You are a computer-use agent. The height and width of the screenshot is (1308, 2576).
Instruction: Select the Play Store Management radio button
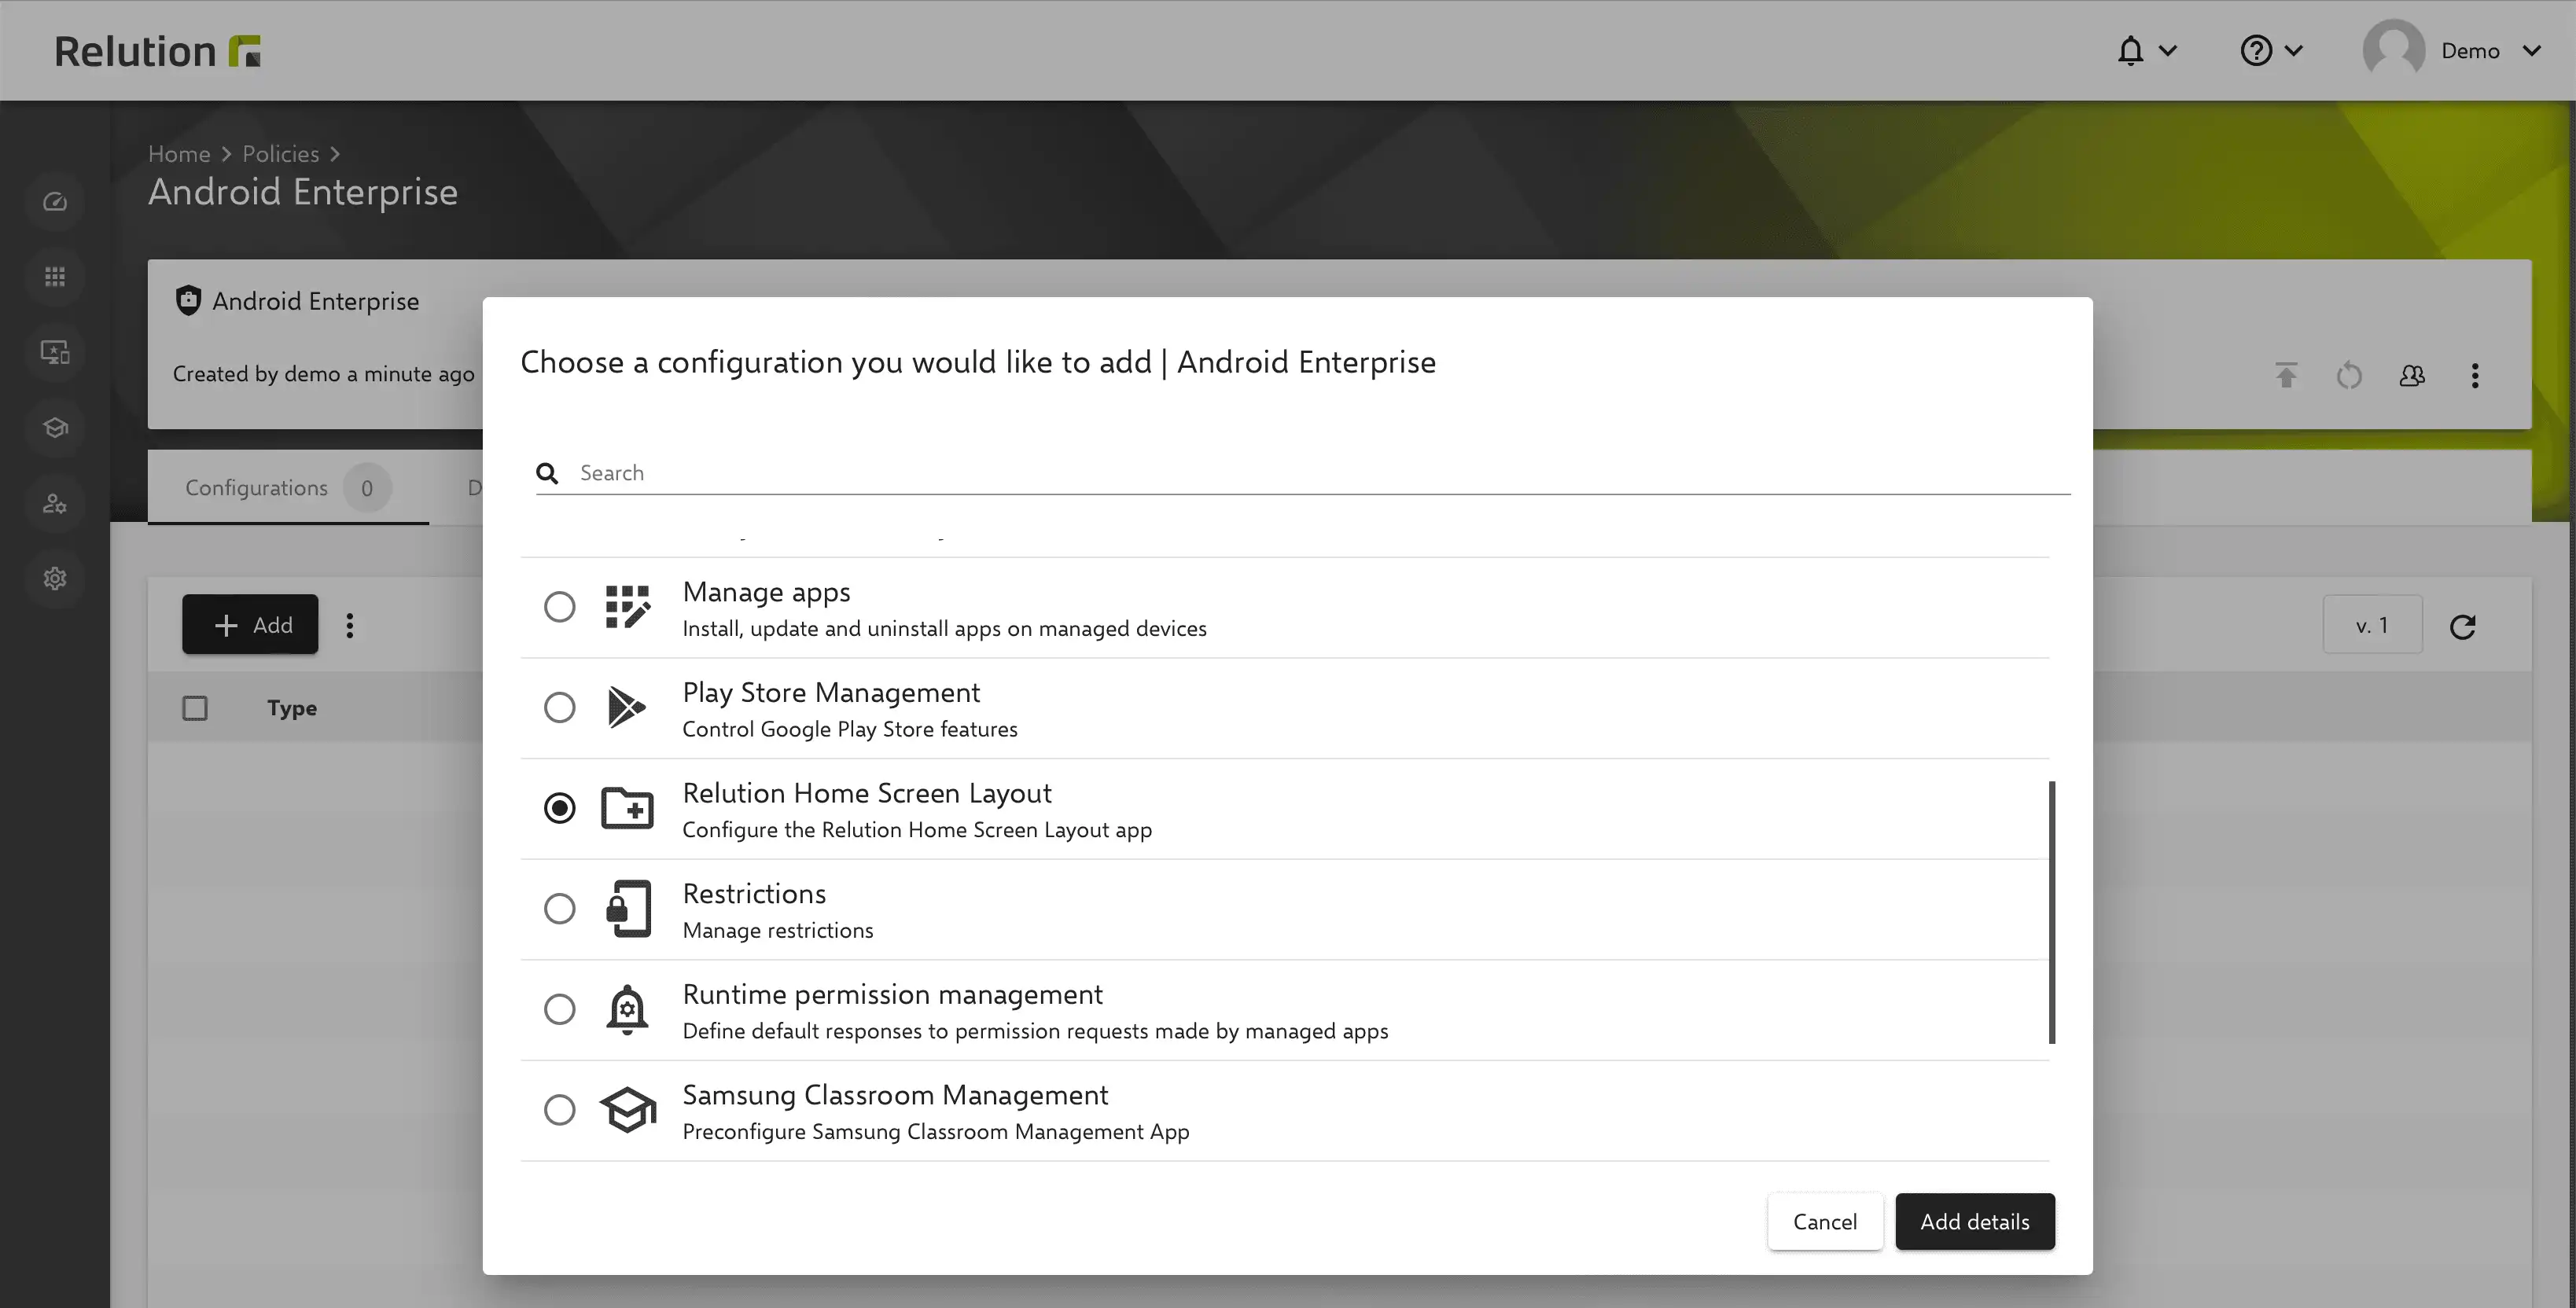click(x=560, y=708)
